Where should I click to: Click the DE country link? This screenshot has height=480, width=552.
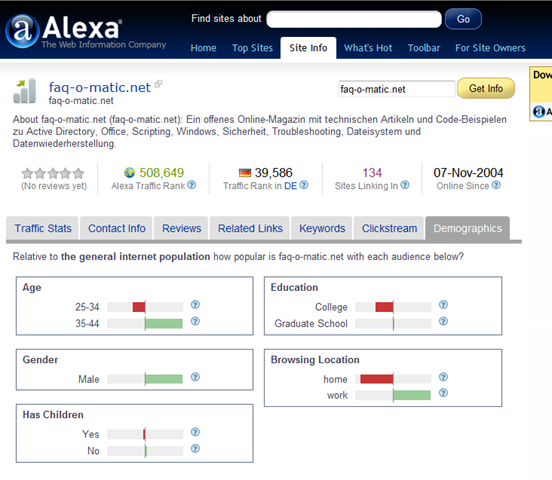pyautogui.click(x=290, y=186)
